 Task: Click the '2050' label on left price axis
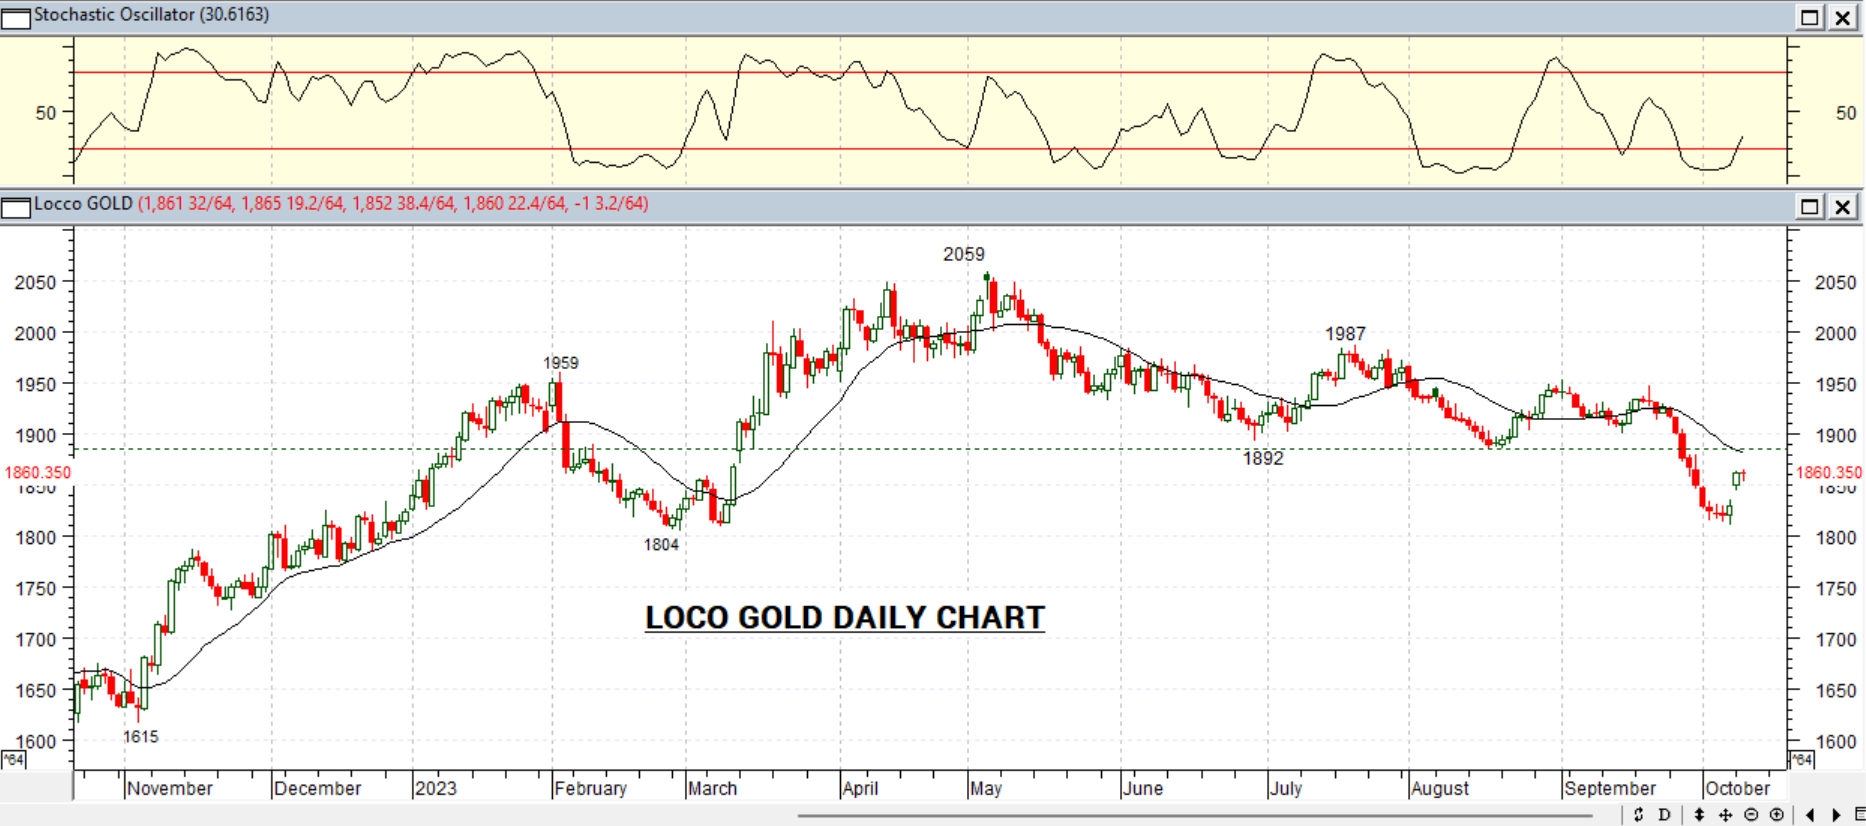(35, 283)
